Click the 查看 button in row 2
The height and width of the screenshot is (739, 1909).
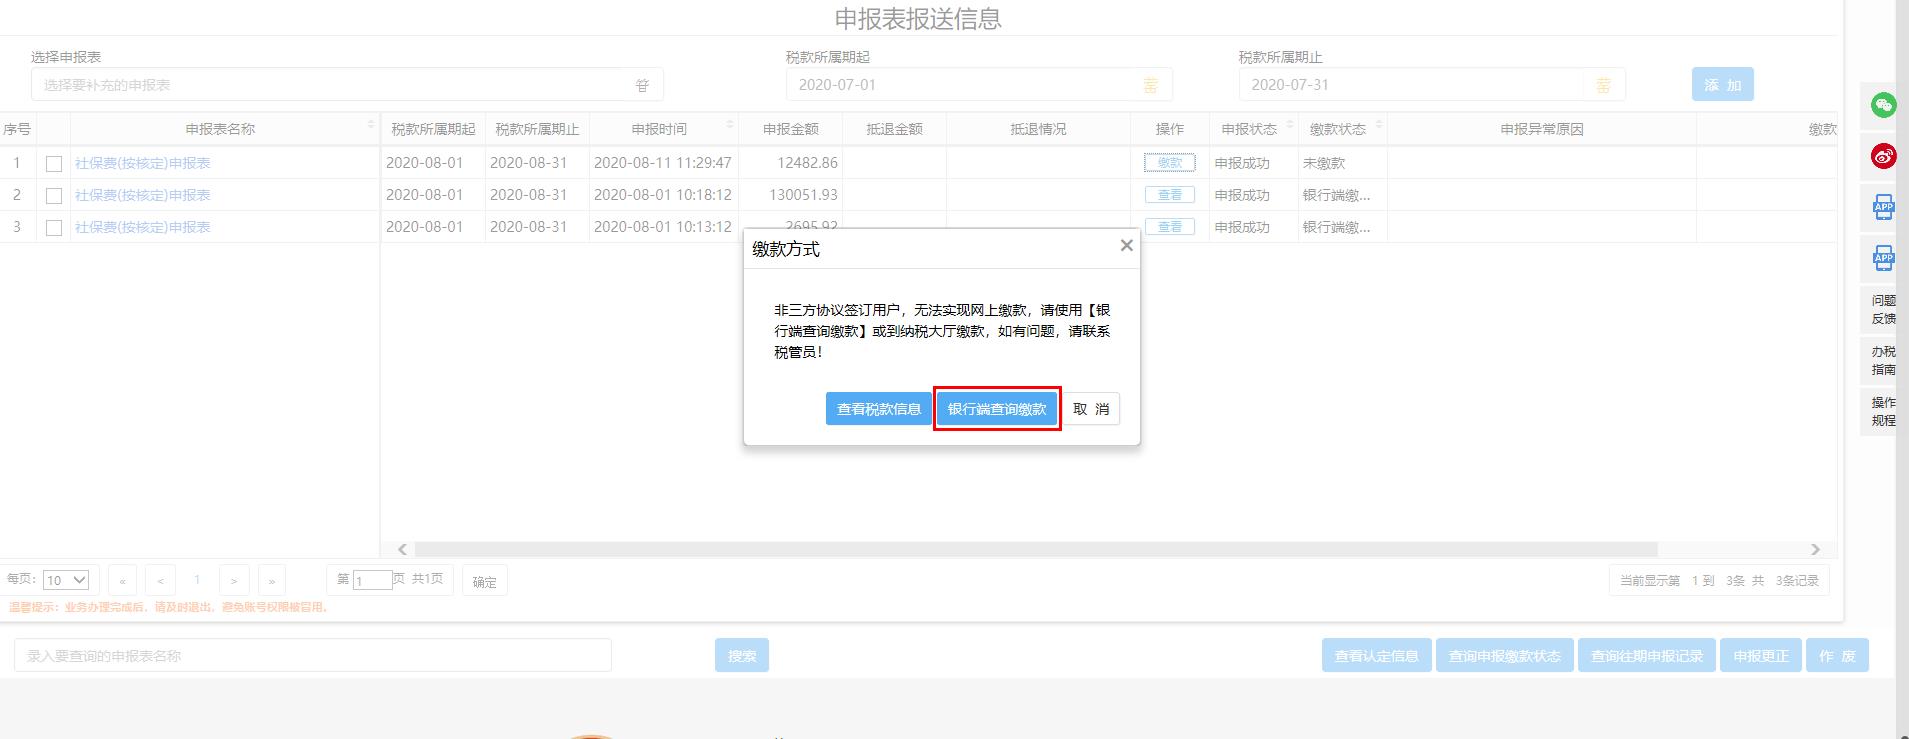[x=1170, y=195]
